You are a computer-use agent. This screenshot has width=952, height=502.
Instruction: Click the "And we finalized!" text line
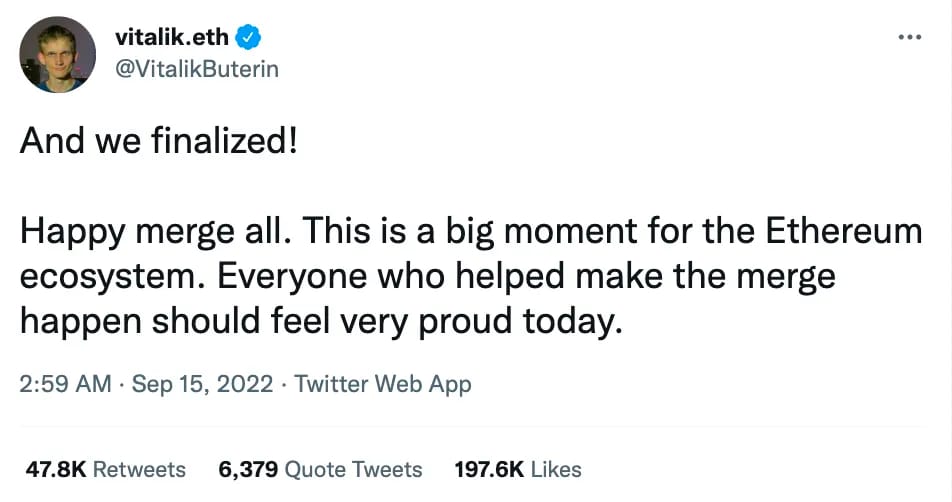159,141
